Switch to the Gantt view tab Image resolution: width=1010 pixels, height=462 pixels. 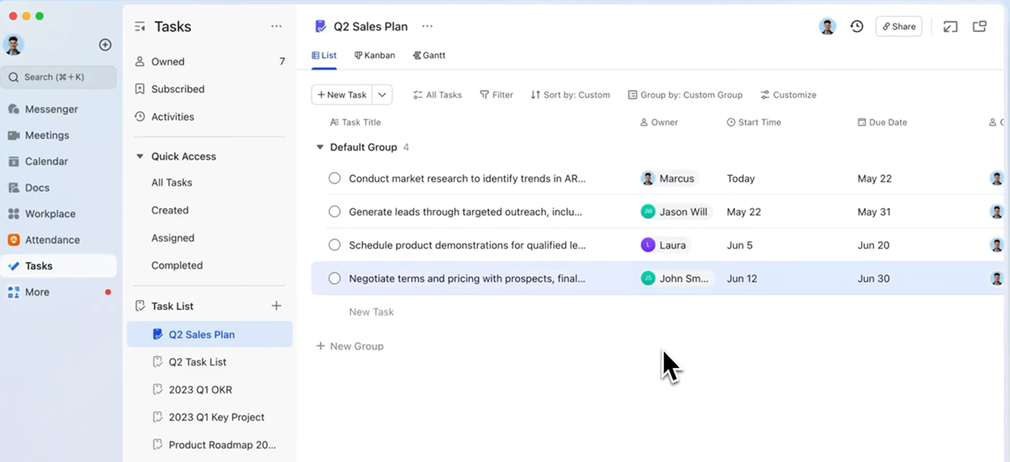click(429, 56)
